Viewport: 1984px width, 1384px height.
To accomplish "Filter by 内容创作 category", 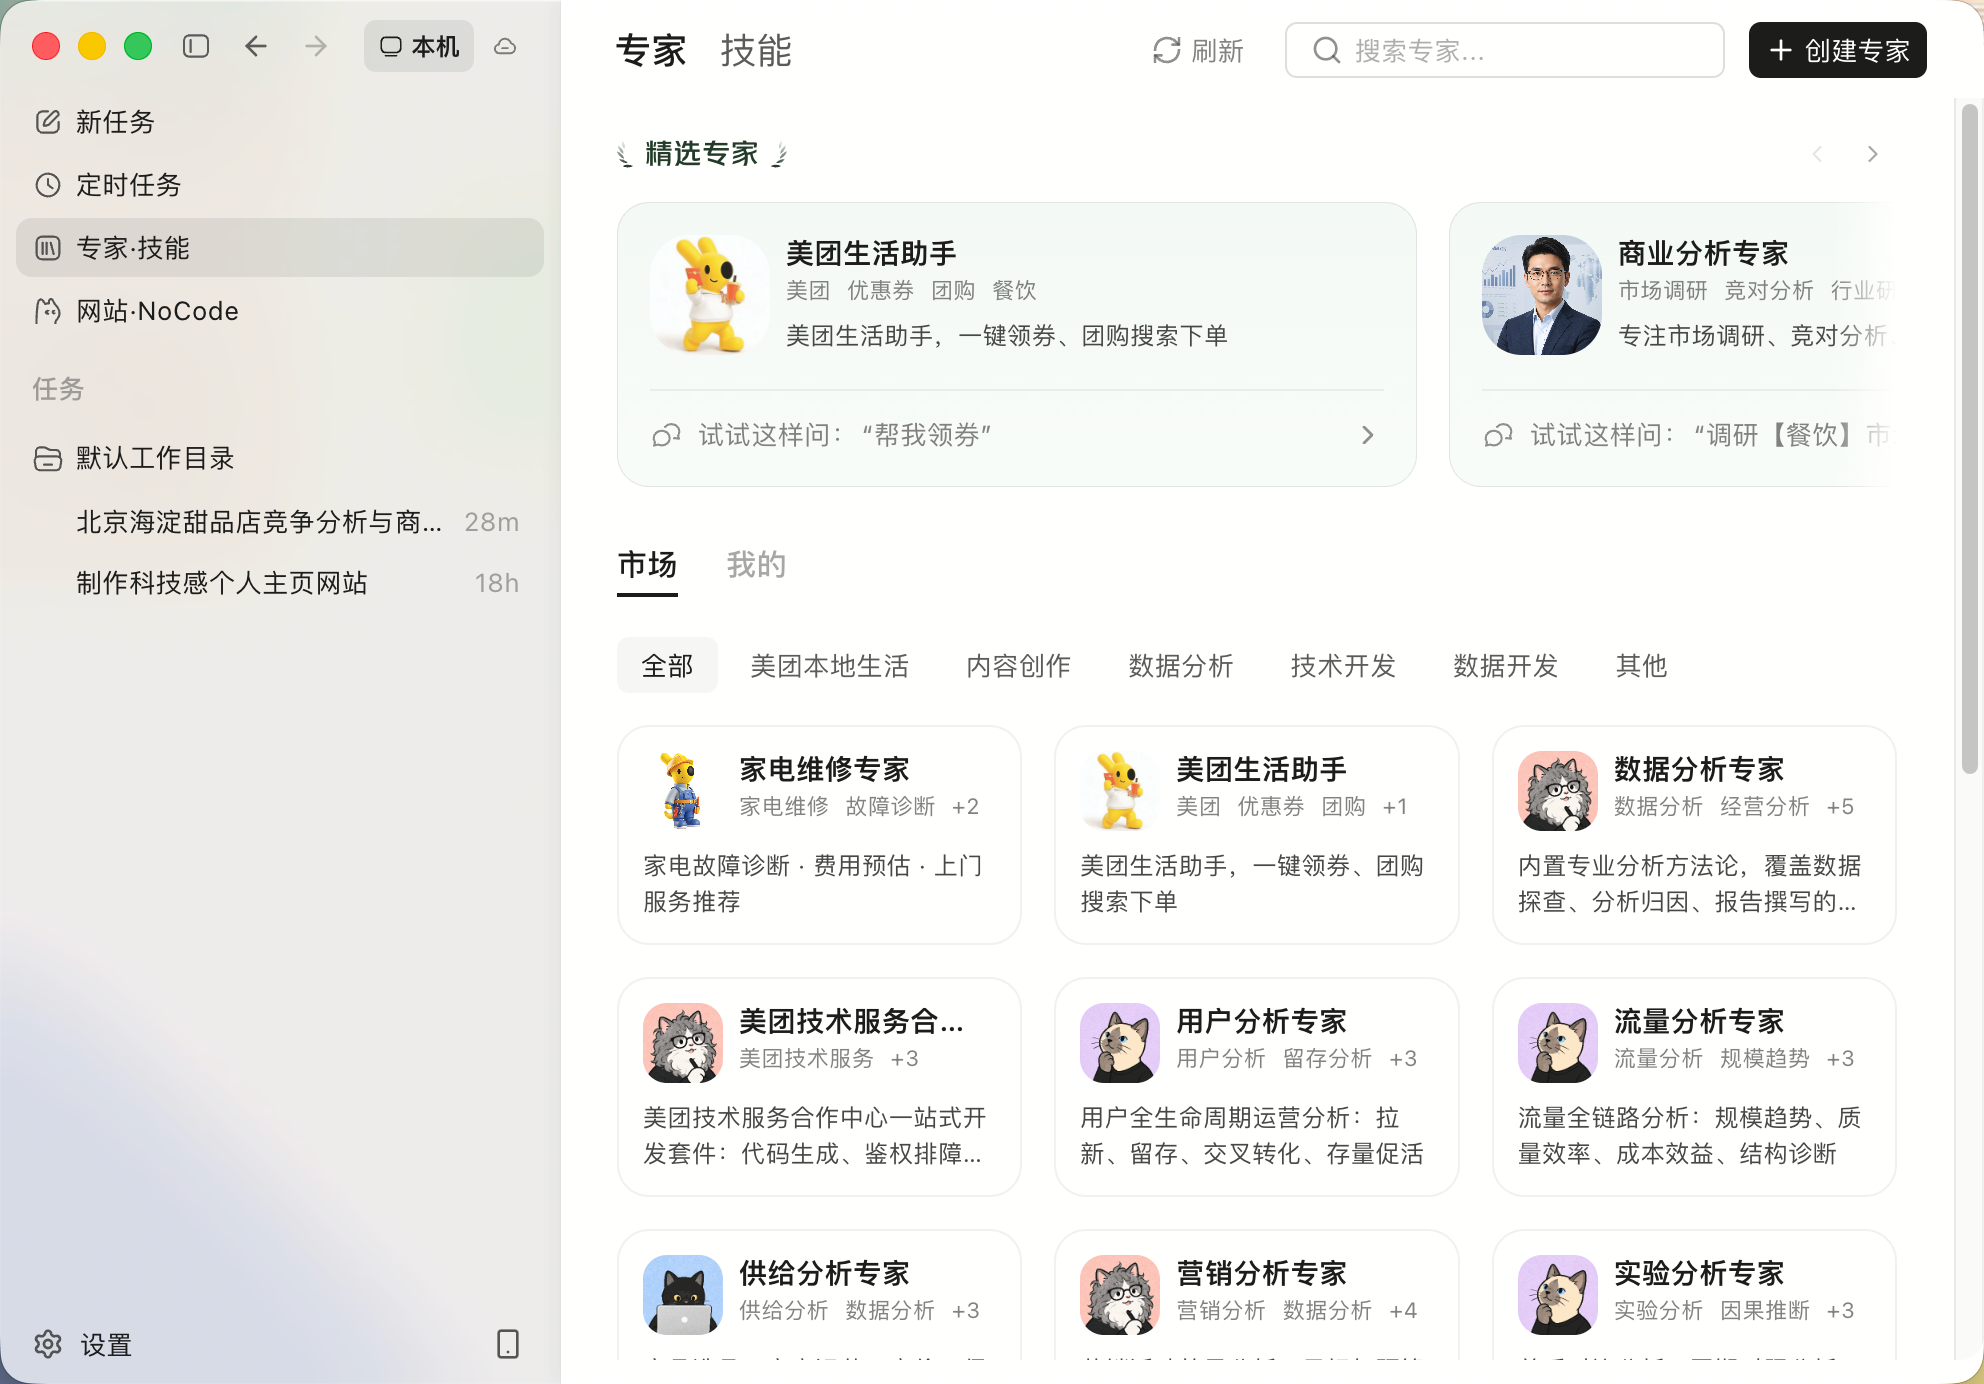I will pos(1018,665).
